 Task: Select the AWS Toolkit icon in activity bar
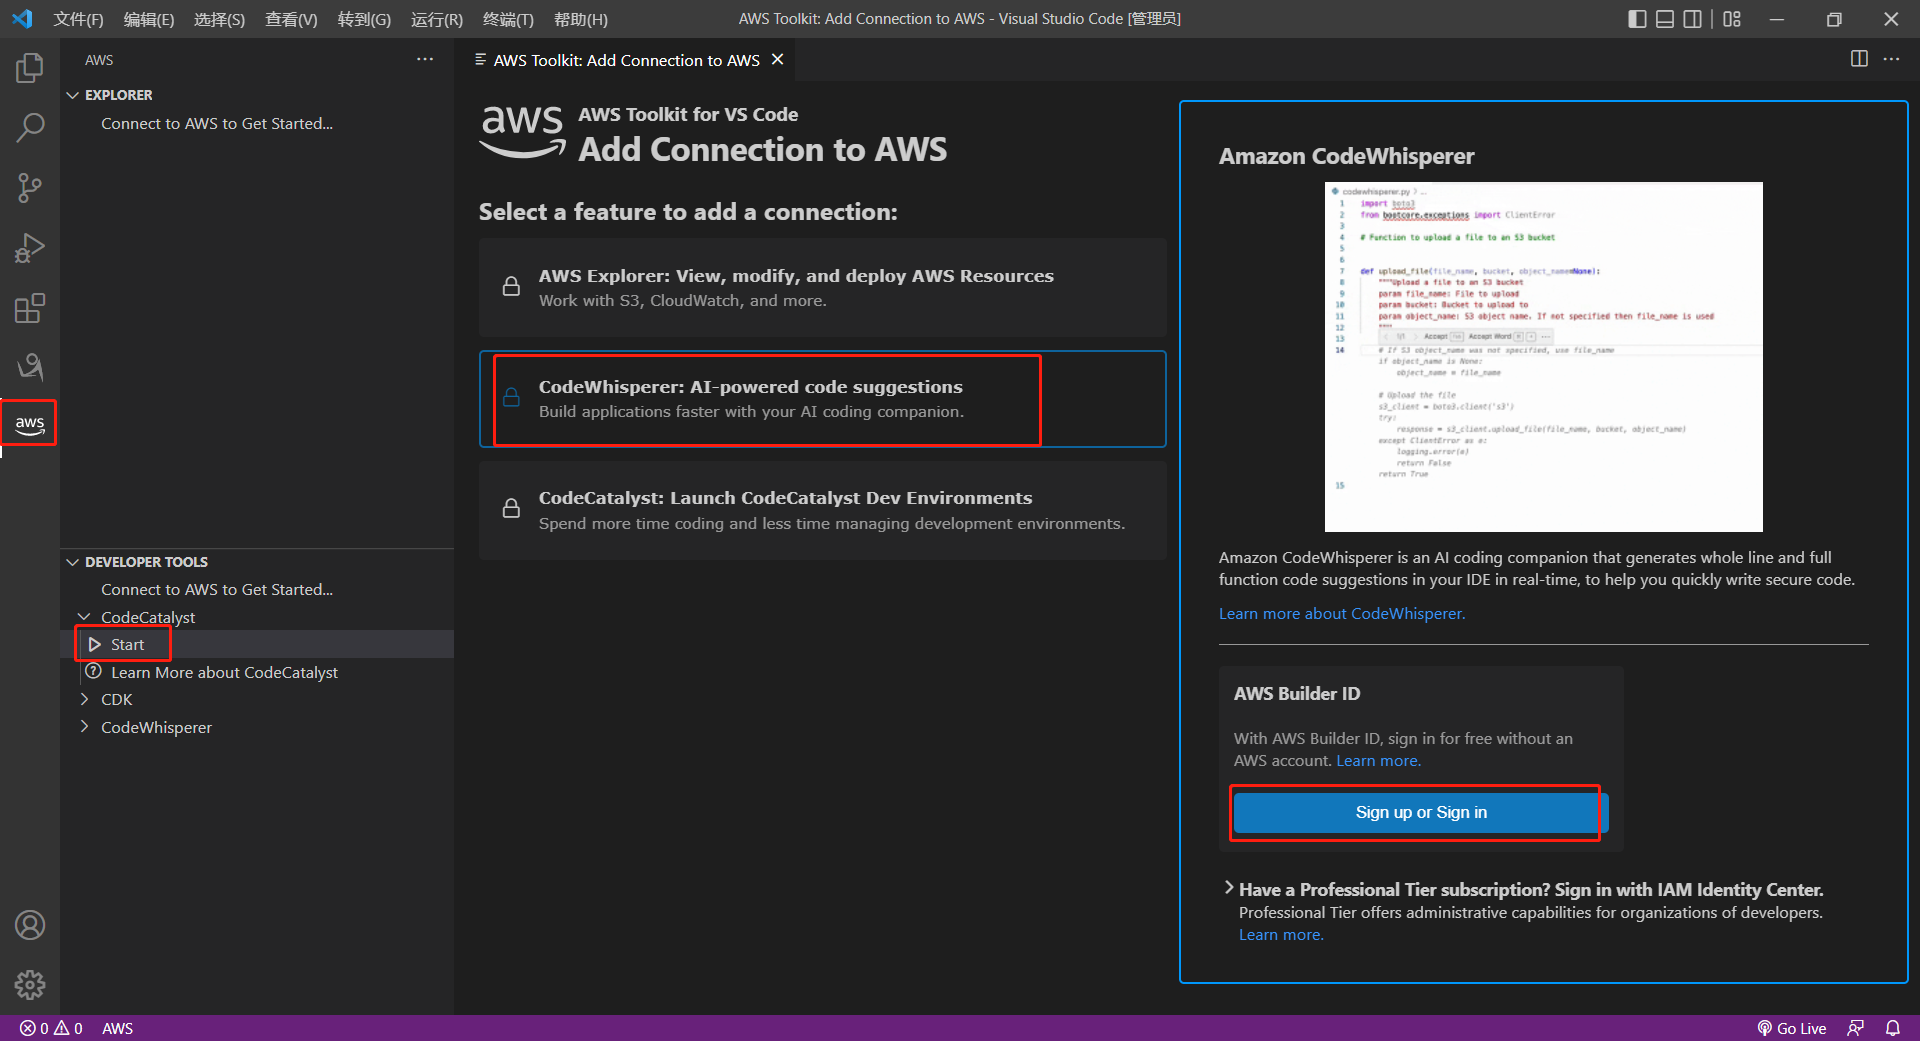(30, 423)
